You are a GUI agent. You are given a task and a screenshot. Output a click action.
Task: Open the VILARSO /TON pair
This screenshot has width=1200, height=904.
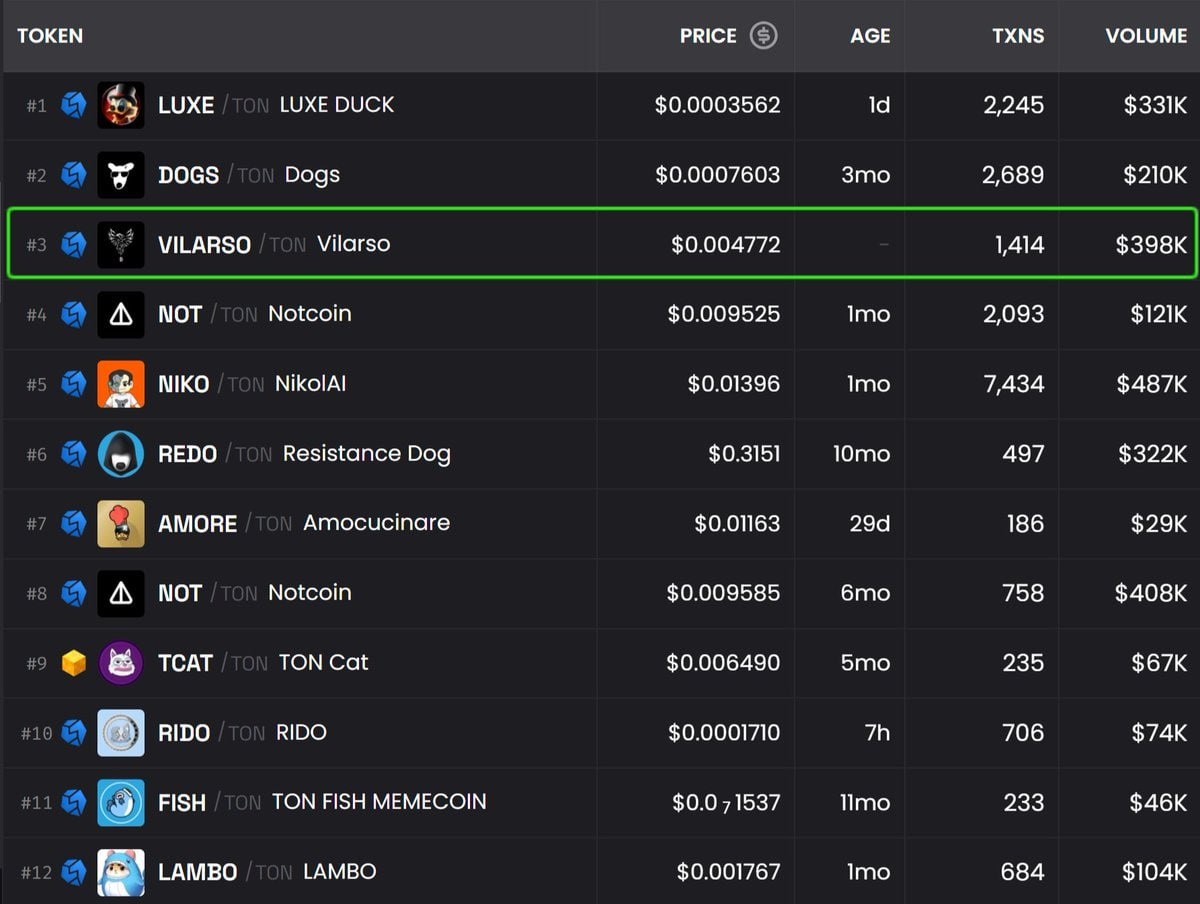[232, 244]
